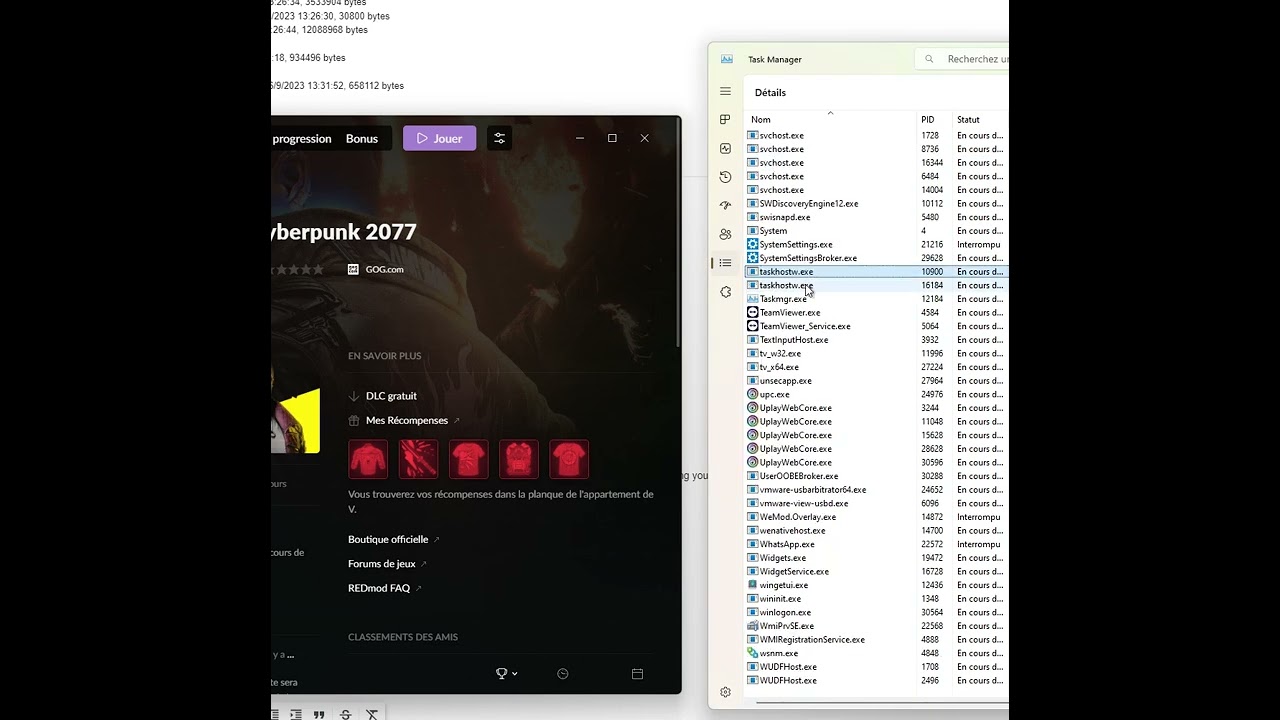Open Users page in Task Manager sidebar
Viewport: 1280px width, 720px height.
pos(725,234)
